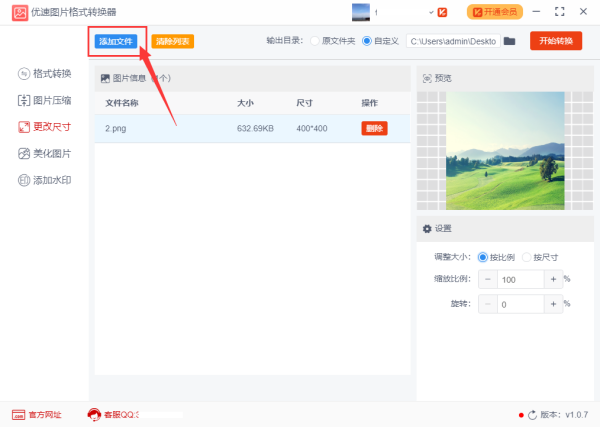Viewport: 600px width, 427px height.
Task: Choose 按比例 resize by ratio option
Action: click(x=484, y=256)
